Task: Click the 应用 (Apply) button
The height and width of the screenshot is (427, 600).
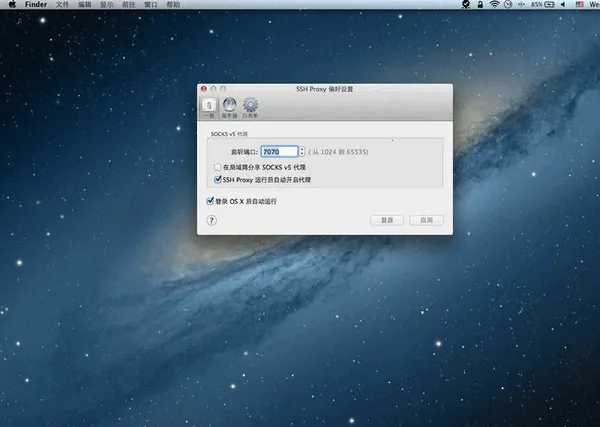Action: coord(426,220)
